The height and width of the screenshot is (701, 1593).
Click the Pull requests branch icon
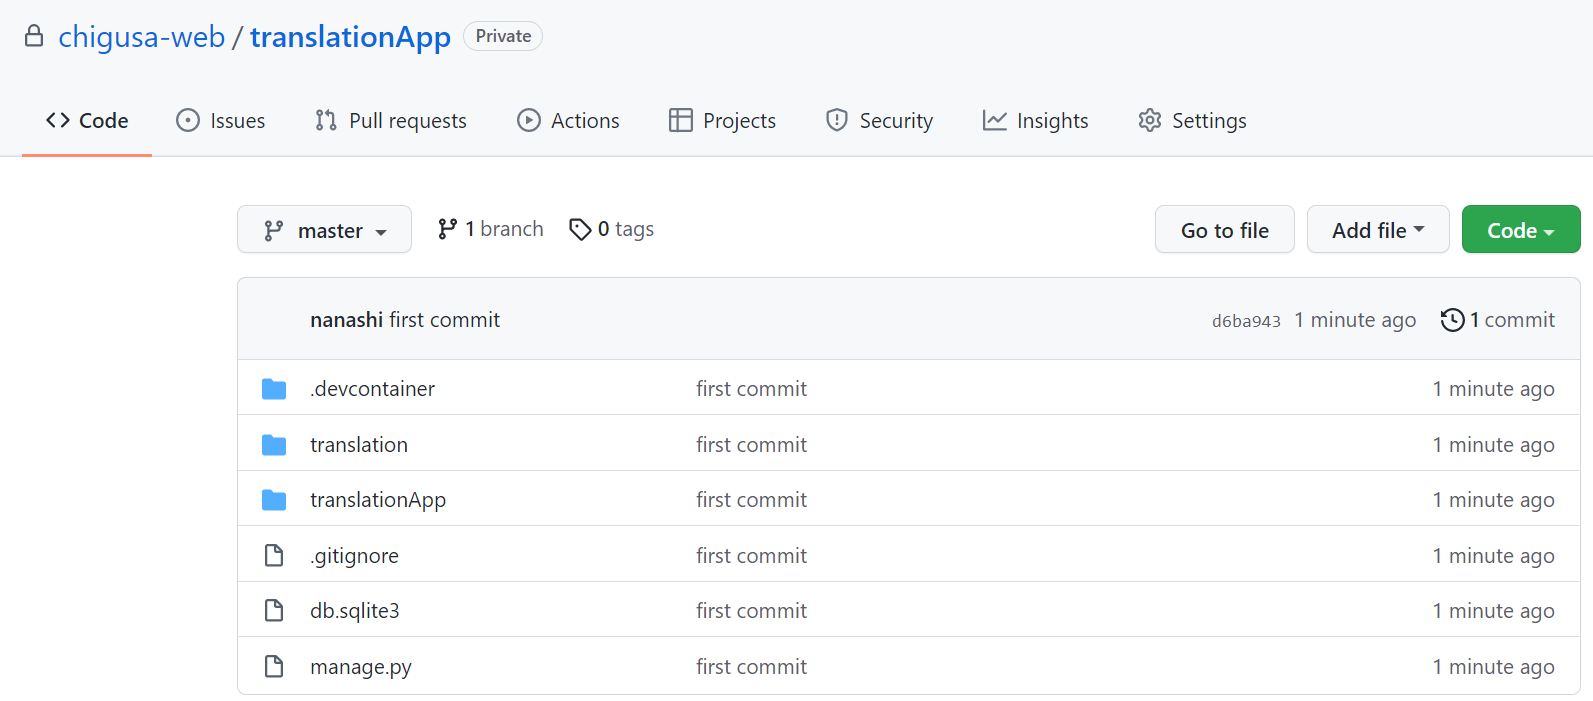326,120
